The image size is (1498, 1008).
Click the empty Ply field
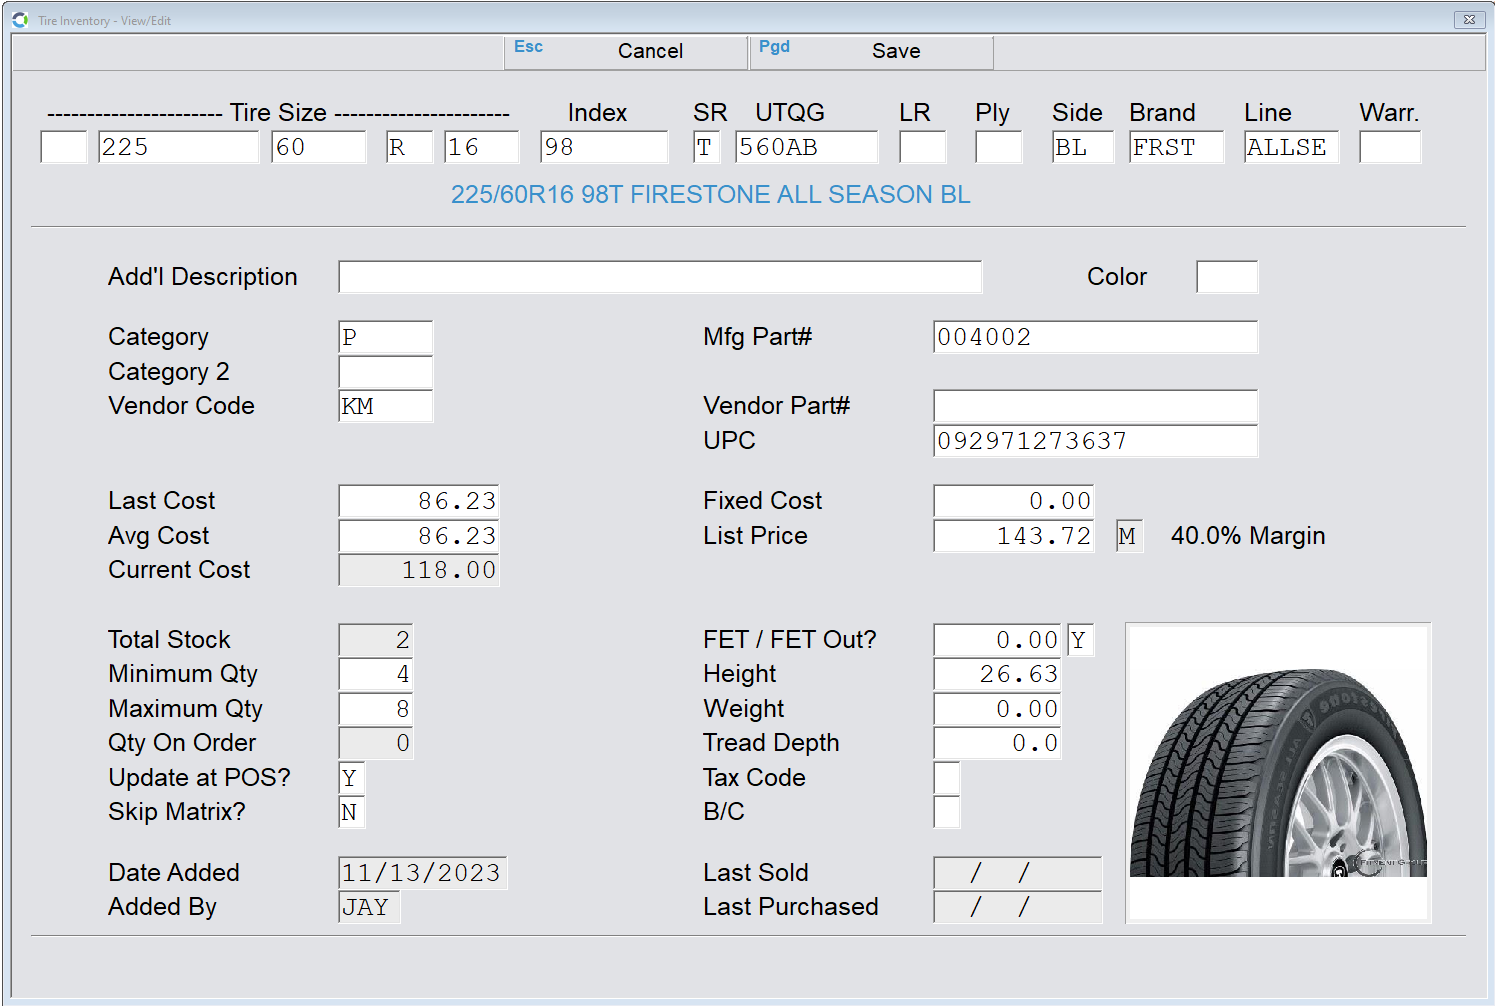[998, 147]
